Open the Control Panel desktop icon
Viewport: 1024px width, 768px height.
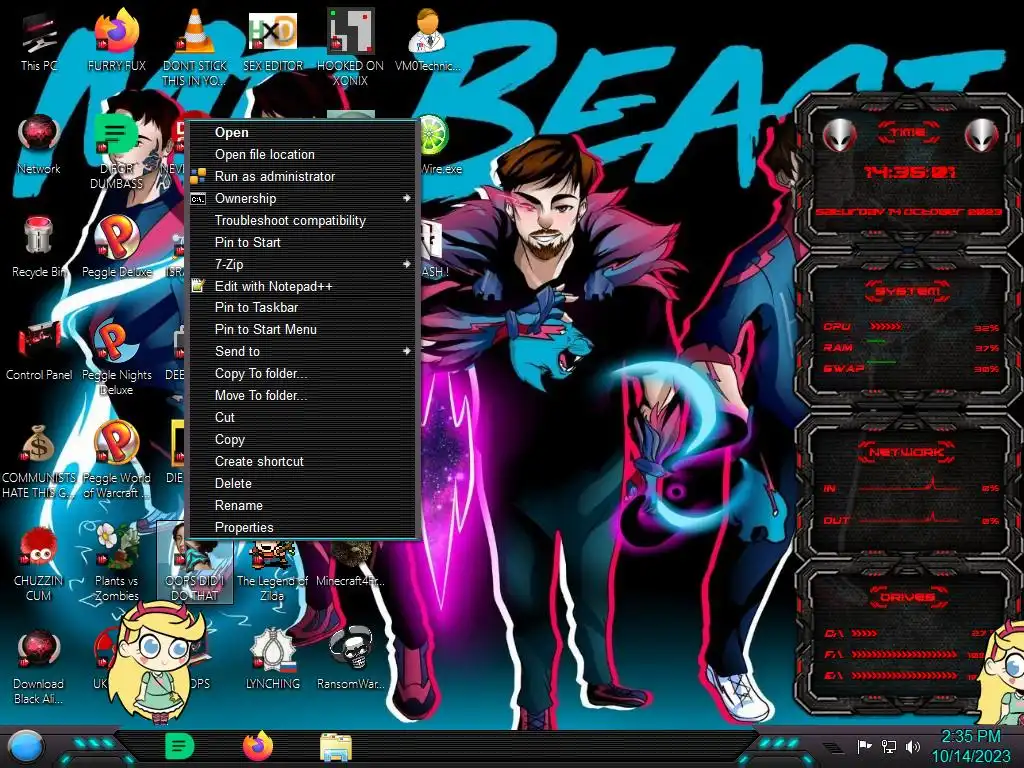point(39,350)
